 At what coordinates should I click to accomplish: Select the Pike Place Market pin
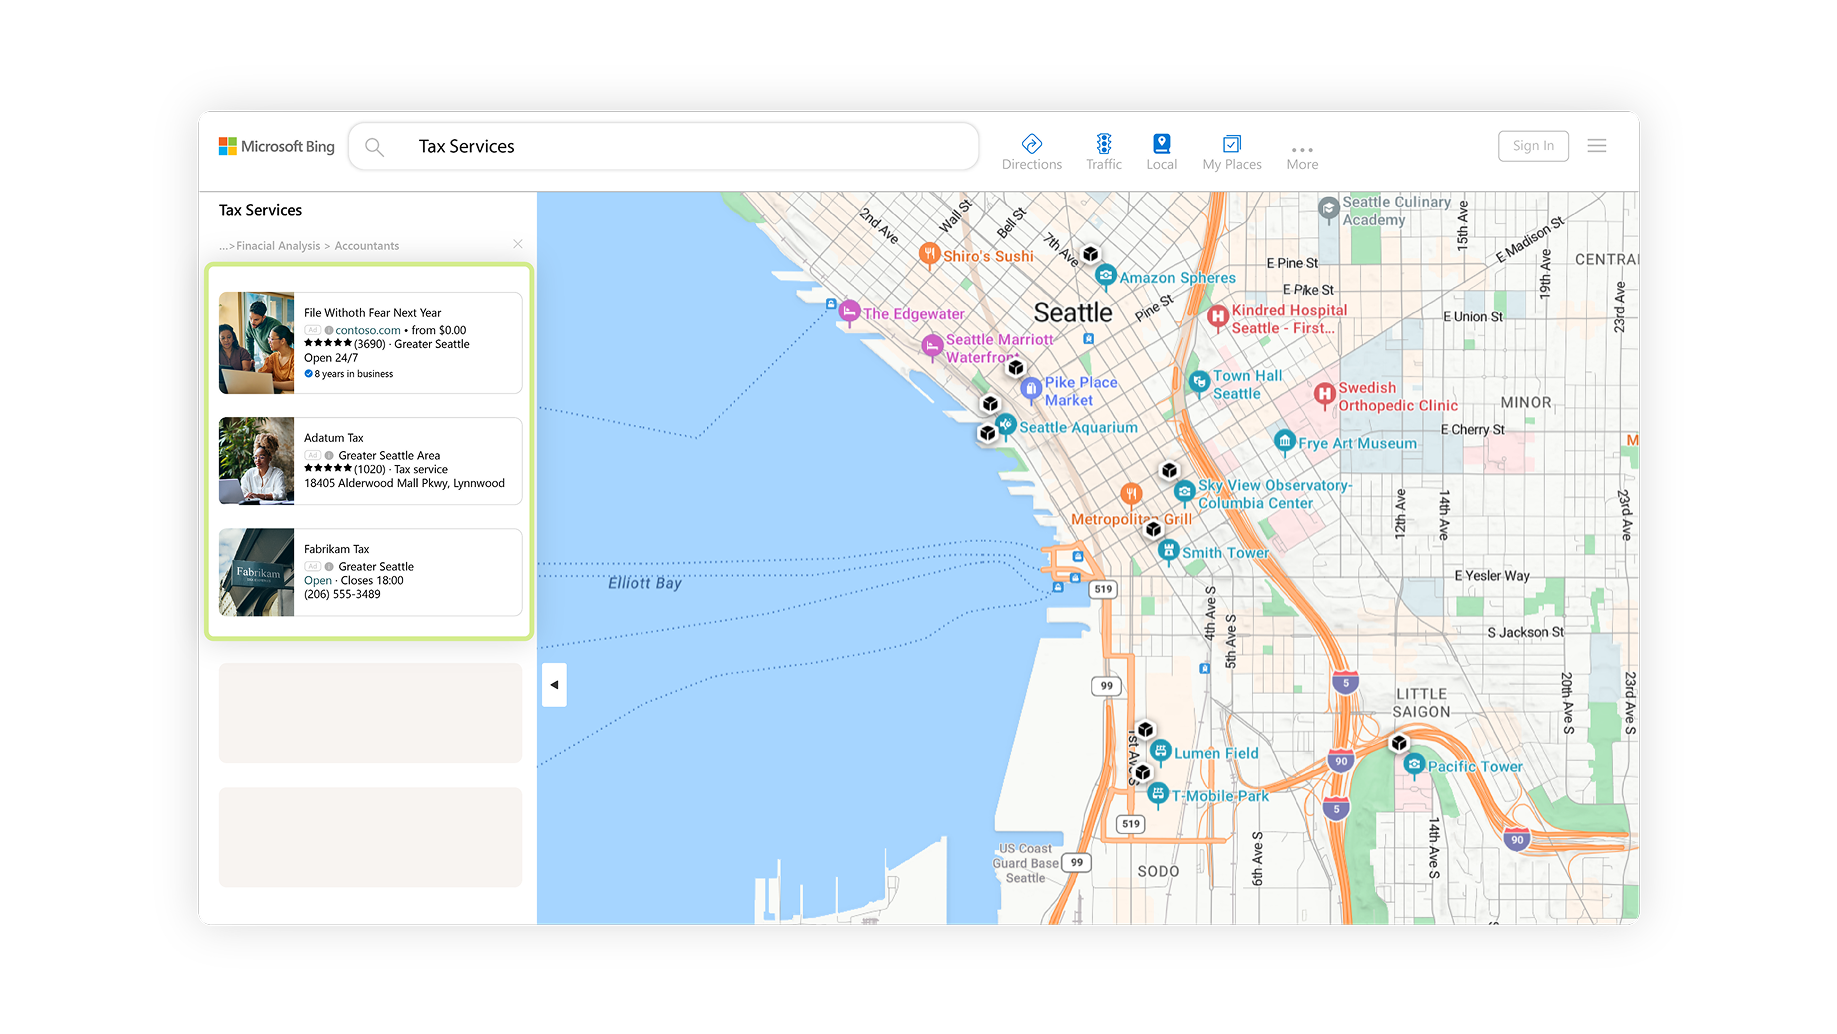tap(1031, 387)
